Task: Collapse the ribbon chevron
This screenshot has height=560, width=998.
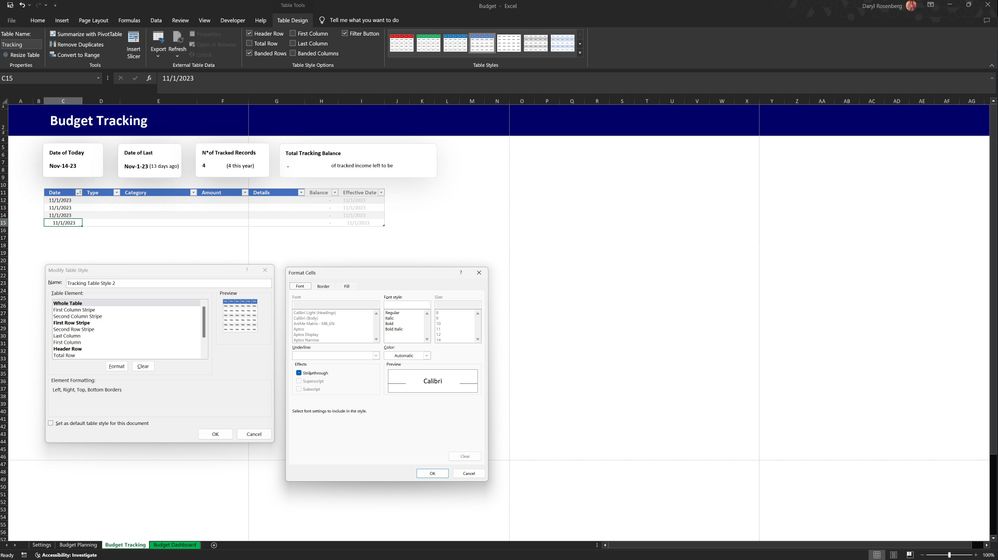Action: point(992,66)
